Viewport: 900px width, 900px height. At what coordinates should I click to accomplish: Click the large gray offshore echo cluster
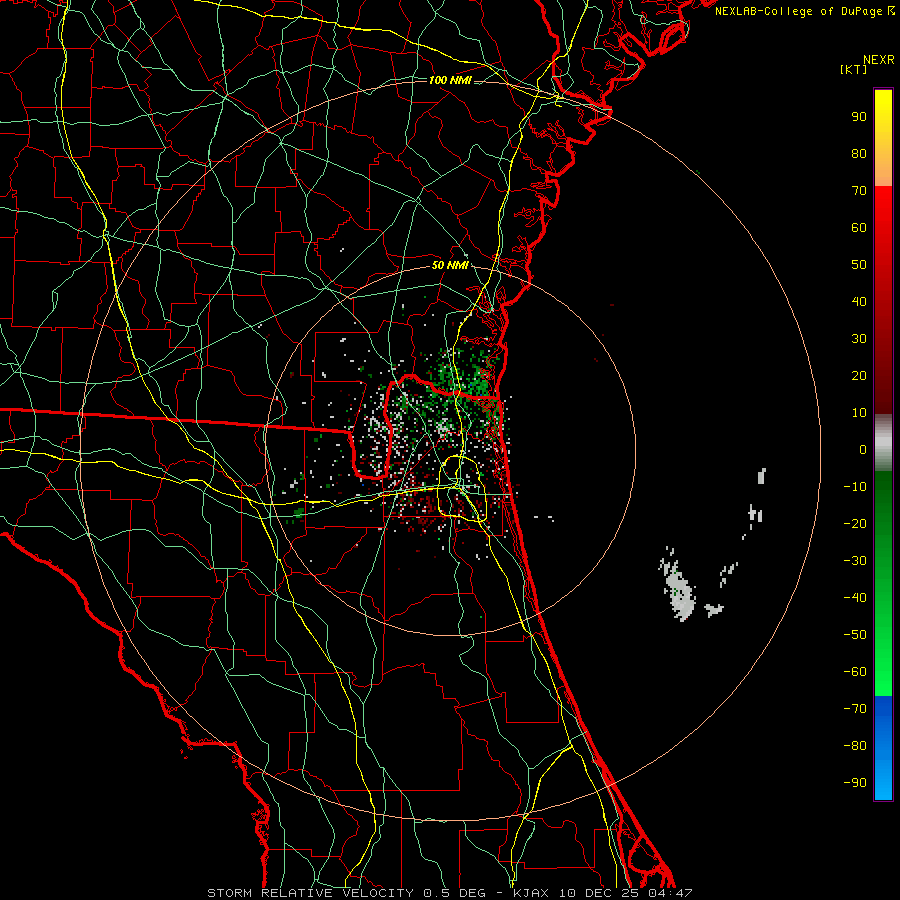680,594
